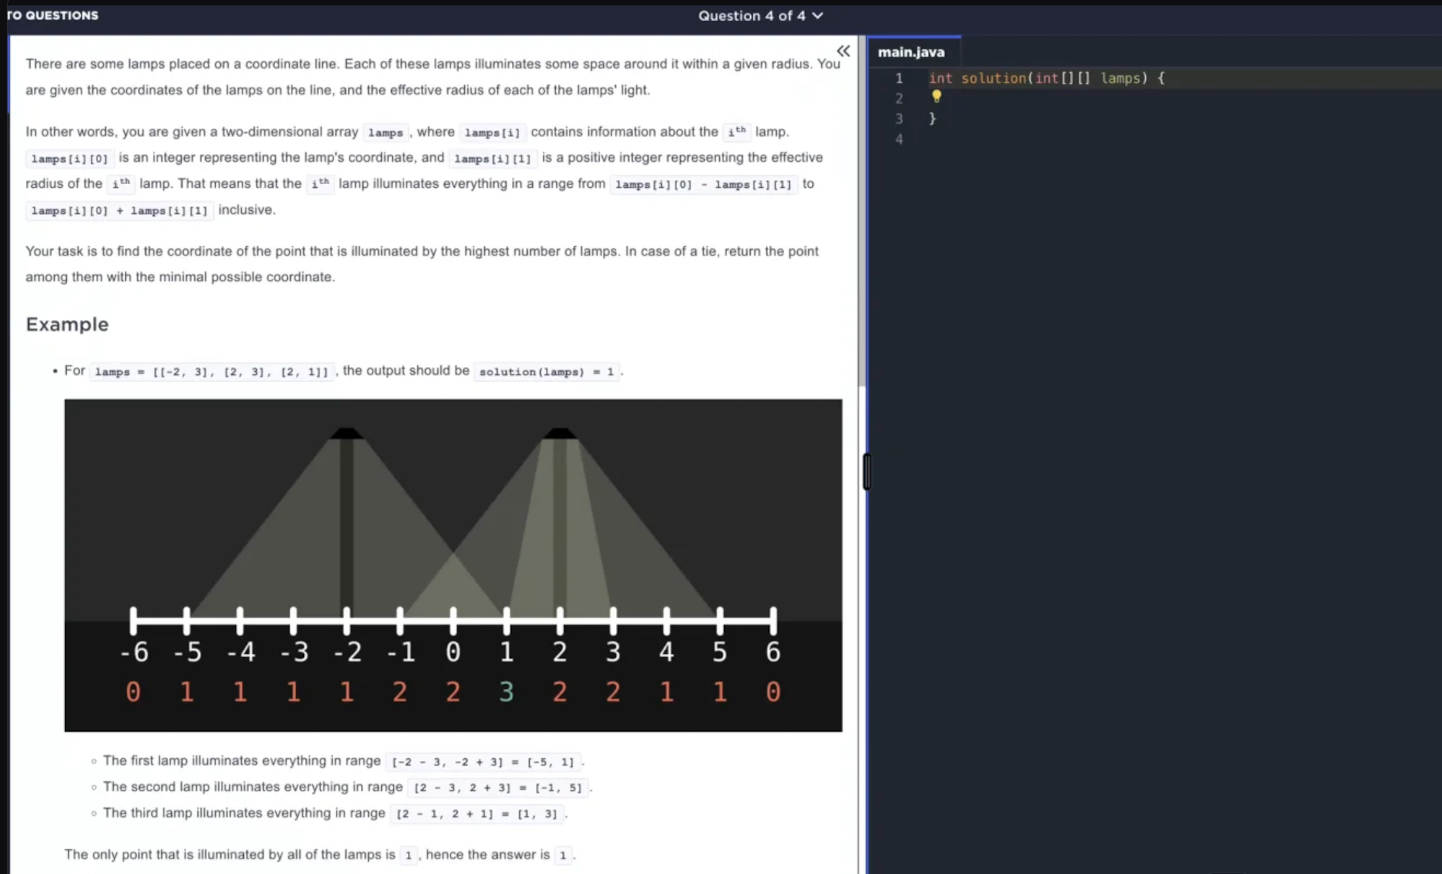Click the solution method signature on line 1

pyautogui.click(x=1047, y=78)
